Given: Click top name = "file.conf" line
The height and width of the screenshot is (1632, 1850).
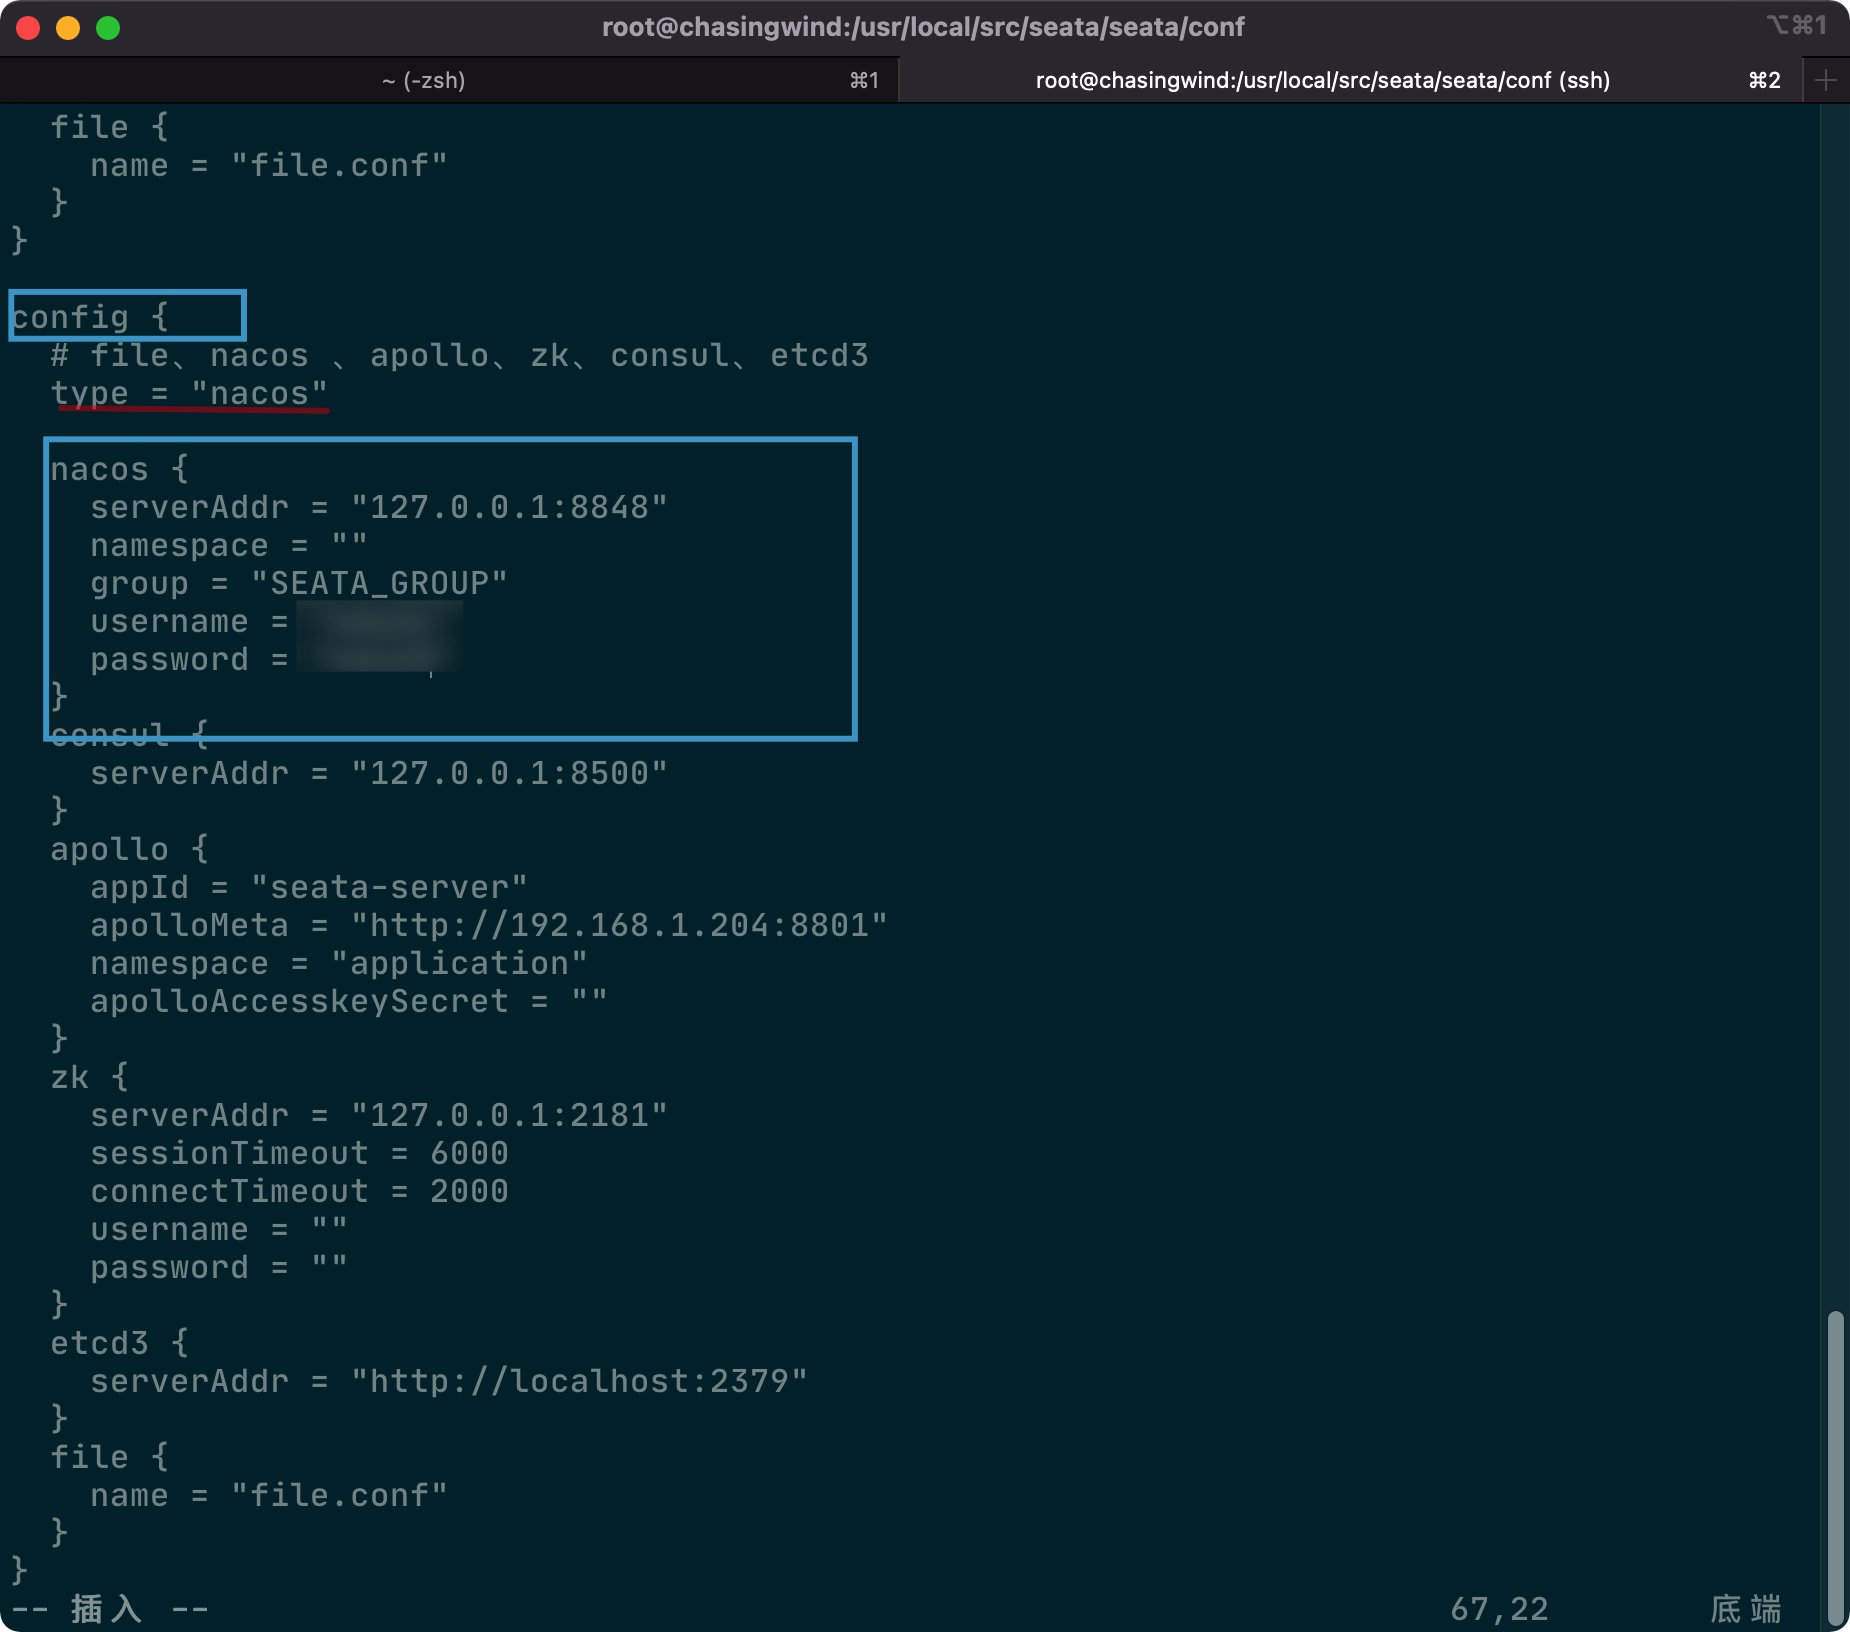Looking at the screenshot, I should (x=269, y=165).
